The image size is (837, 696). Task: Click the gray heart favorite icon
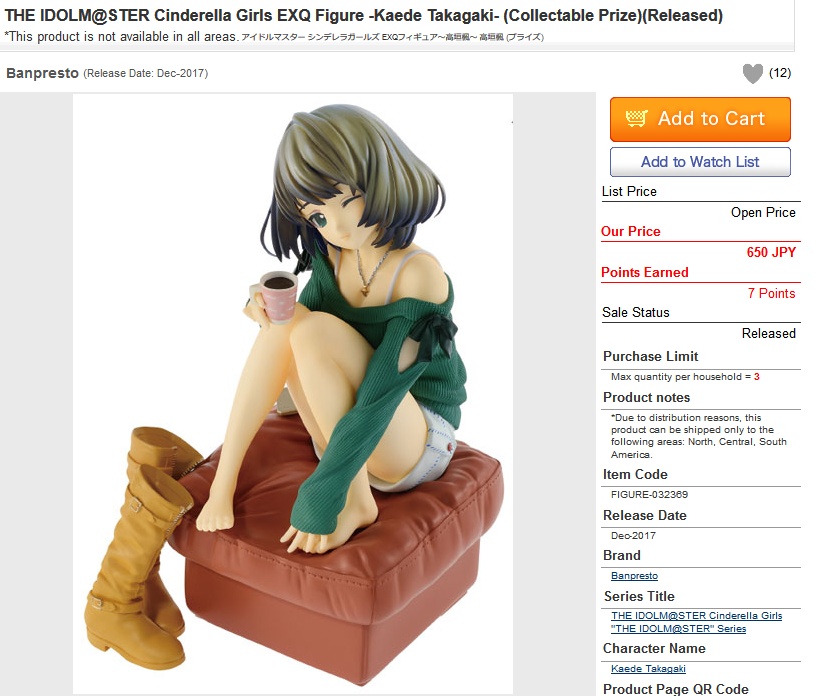tap(753, 74)
